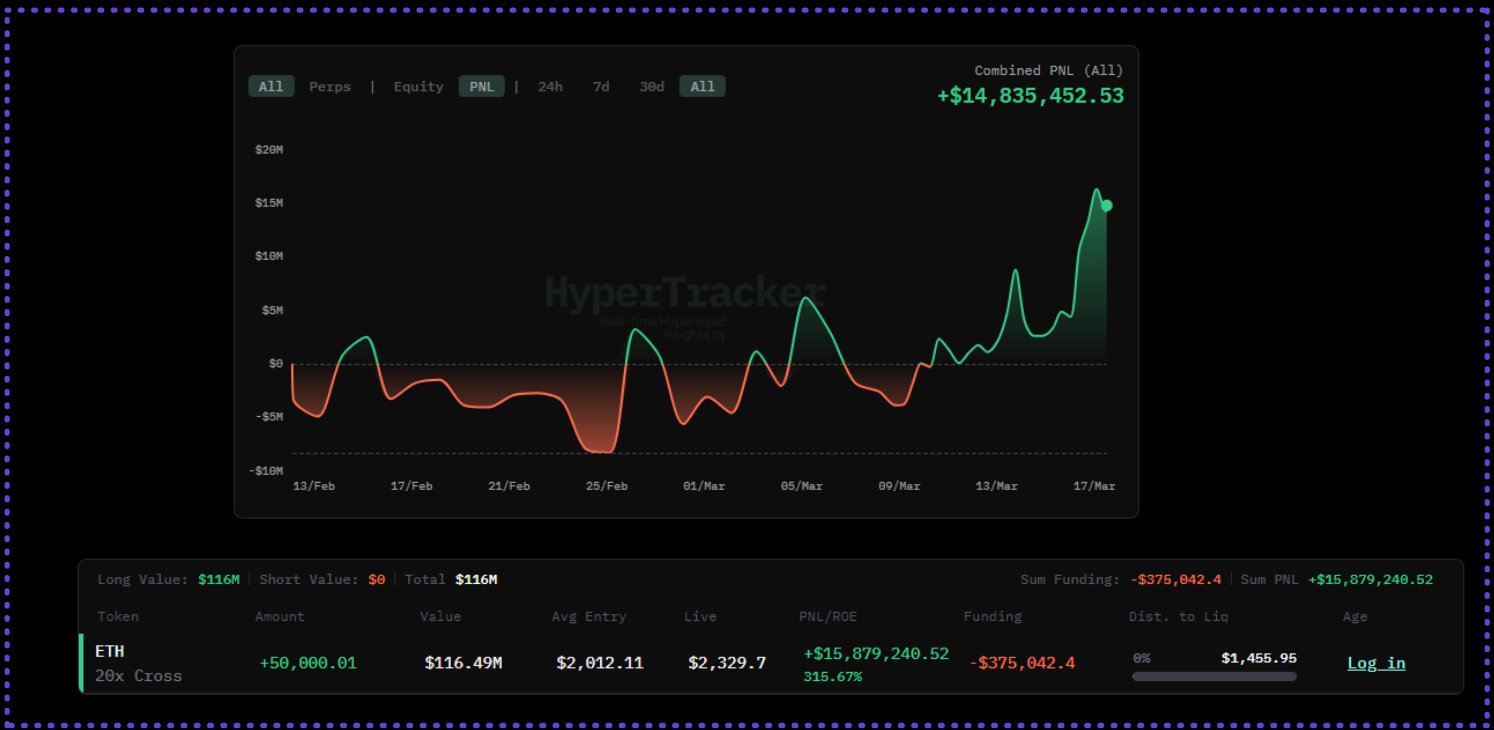The image size is (1494, 730).
Task: Click the Log in link
Action: (x=1376, y=663)
